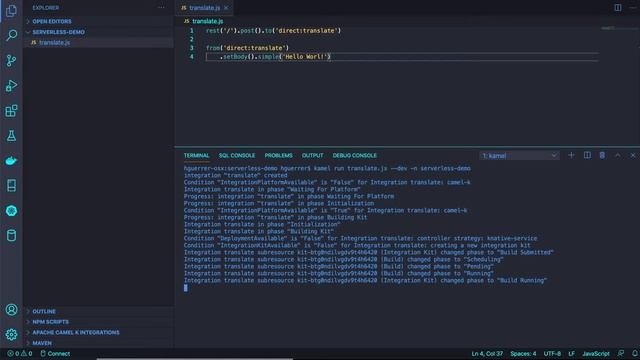Open the terminal selector dropdown '1: kamel'
The width and height of the screenshot is (640, 360).
[519, 156]
